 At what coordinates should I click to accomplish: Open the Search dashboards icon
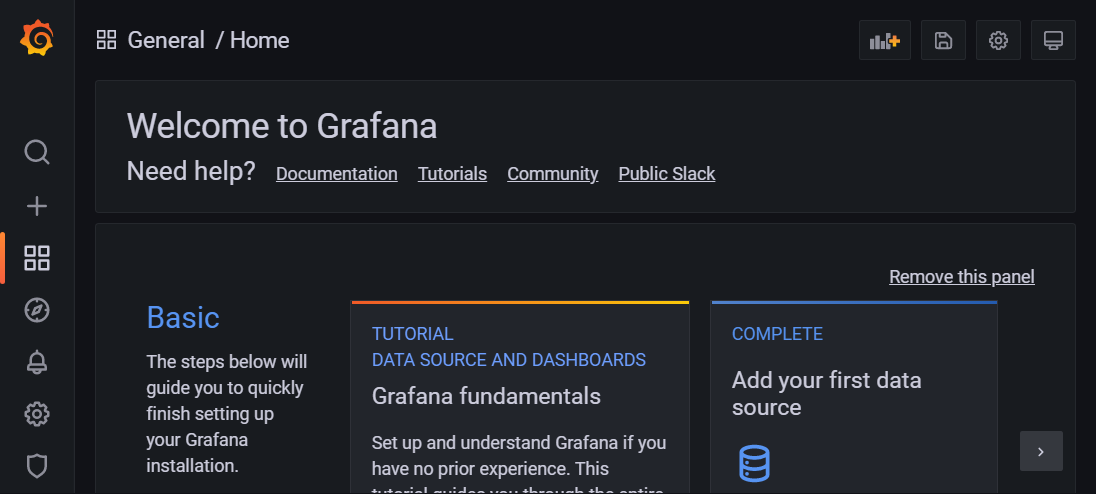click(x=37, y=152)
